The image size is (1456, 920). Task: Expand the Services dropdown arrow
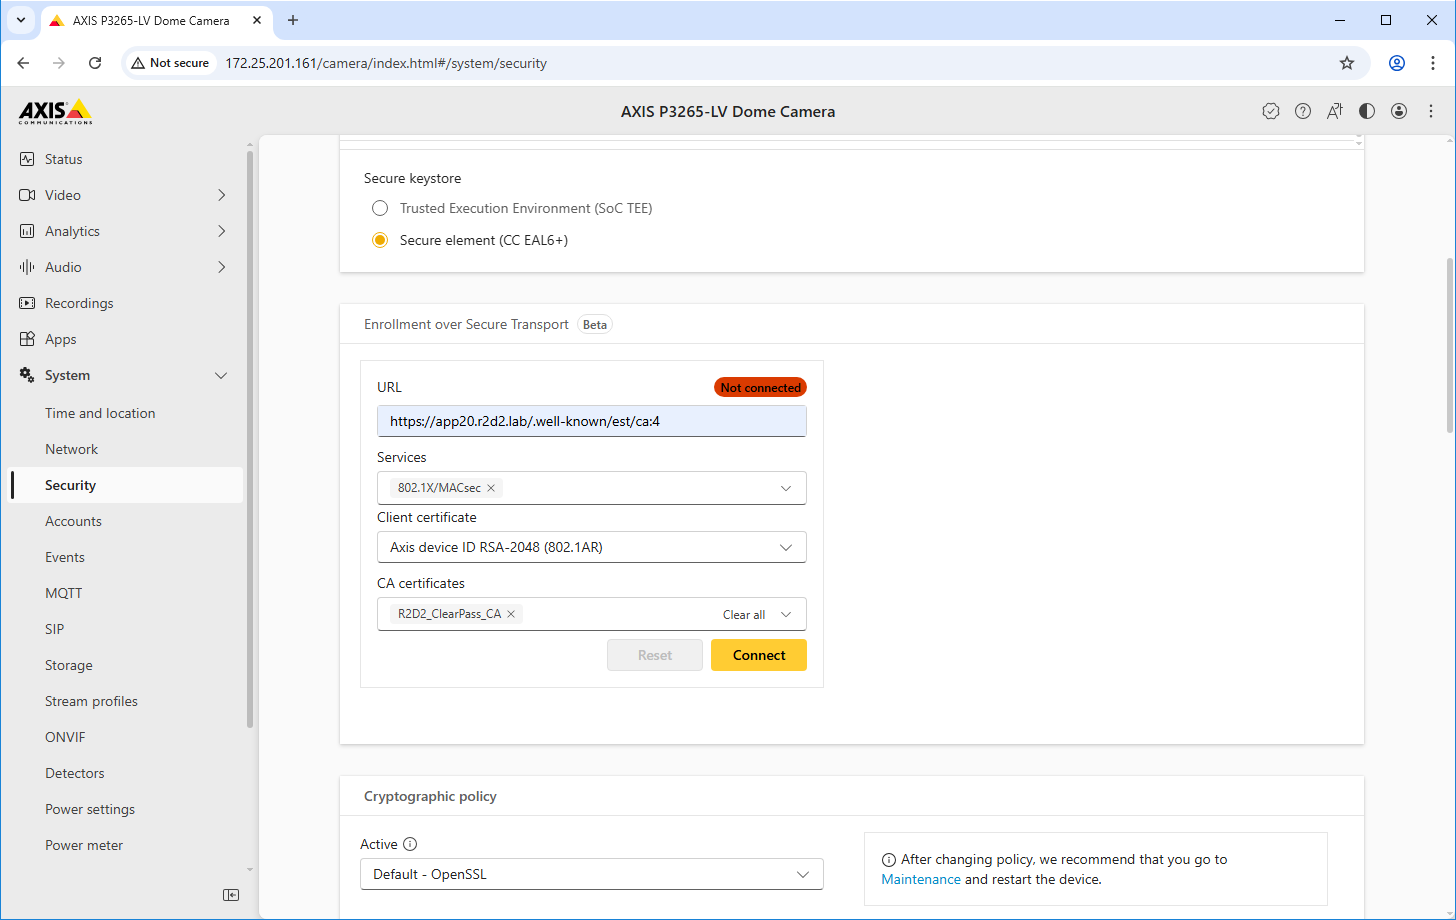coord(786,488)
